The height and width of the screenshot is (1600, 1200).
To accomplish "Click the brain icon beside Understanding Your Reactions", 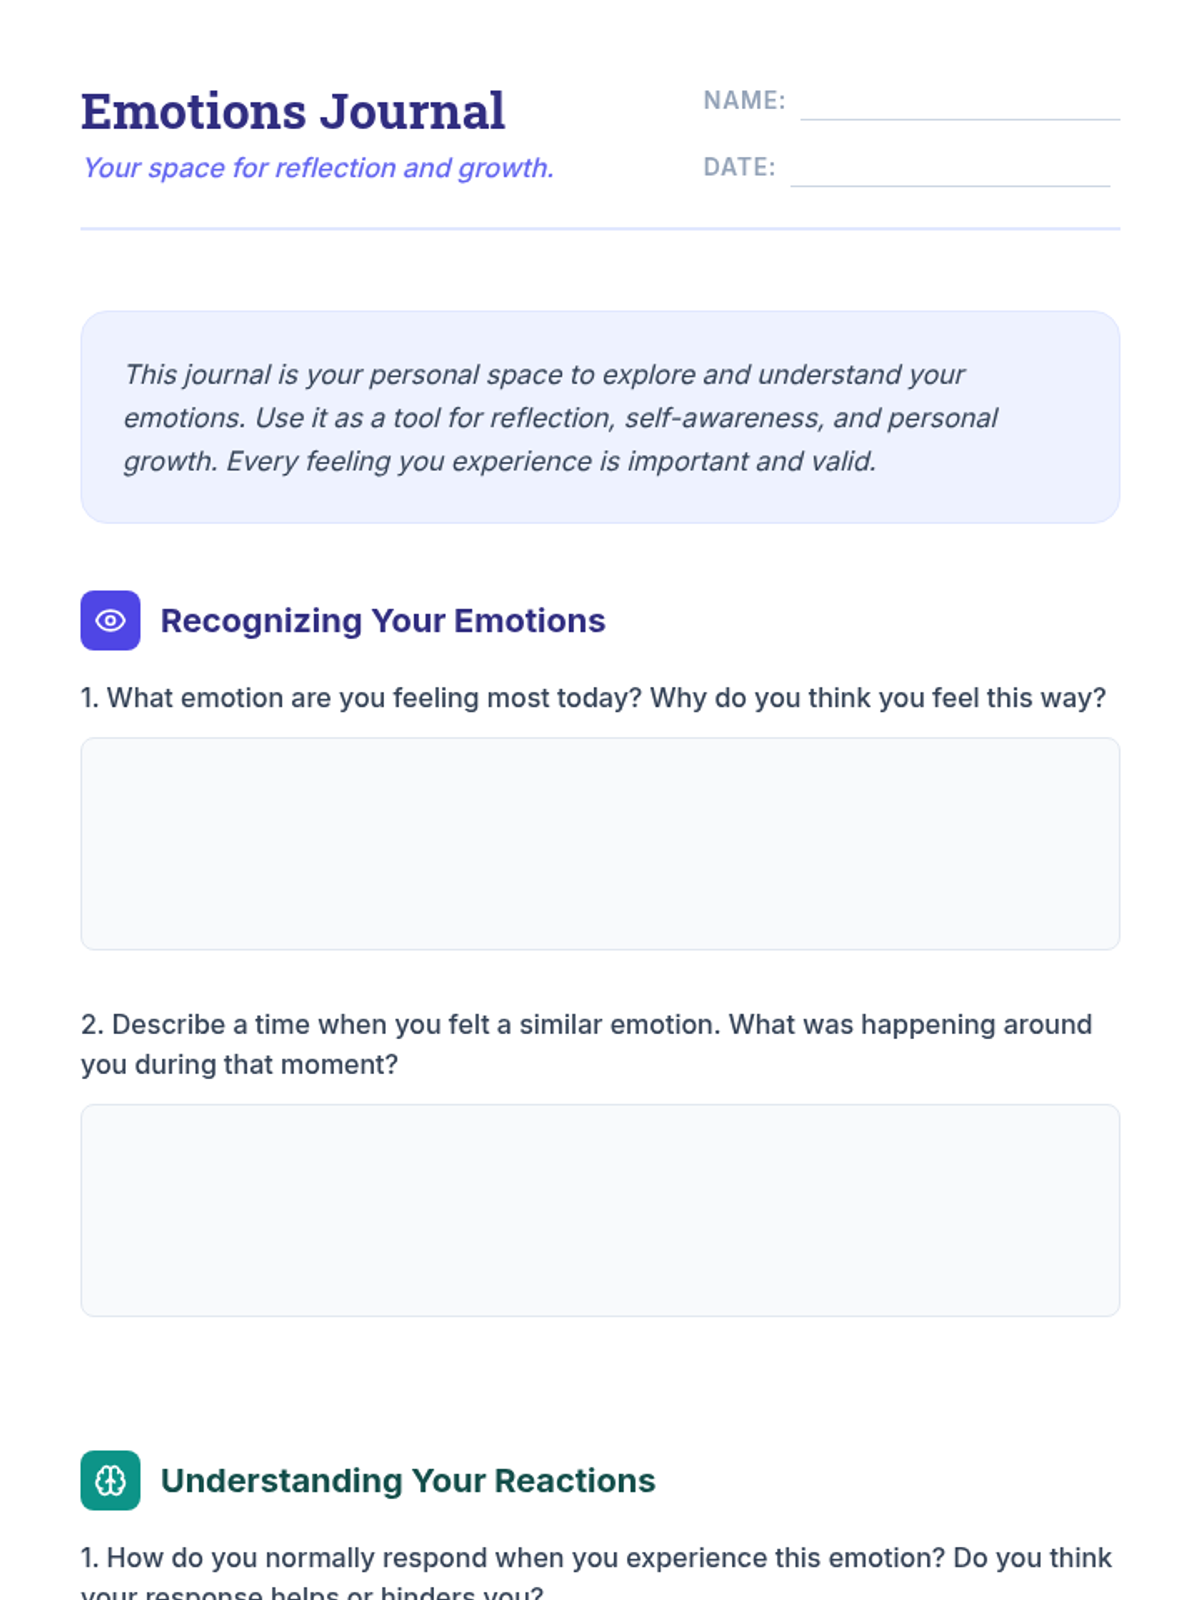I will [110, 1480].
